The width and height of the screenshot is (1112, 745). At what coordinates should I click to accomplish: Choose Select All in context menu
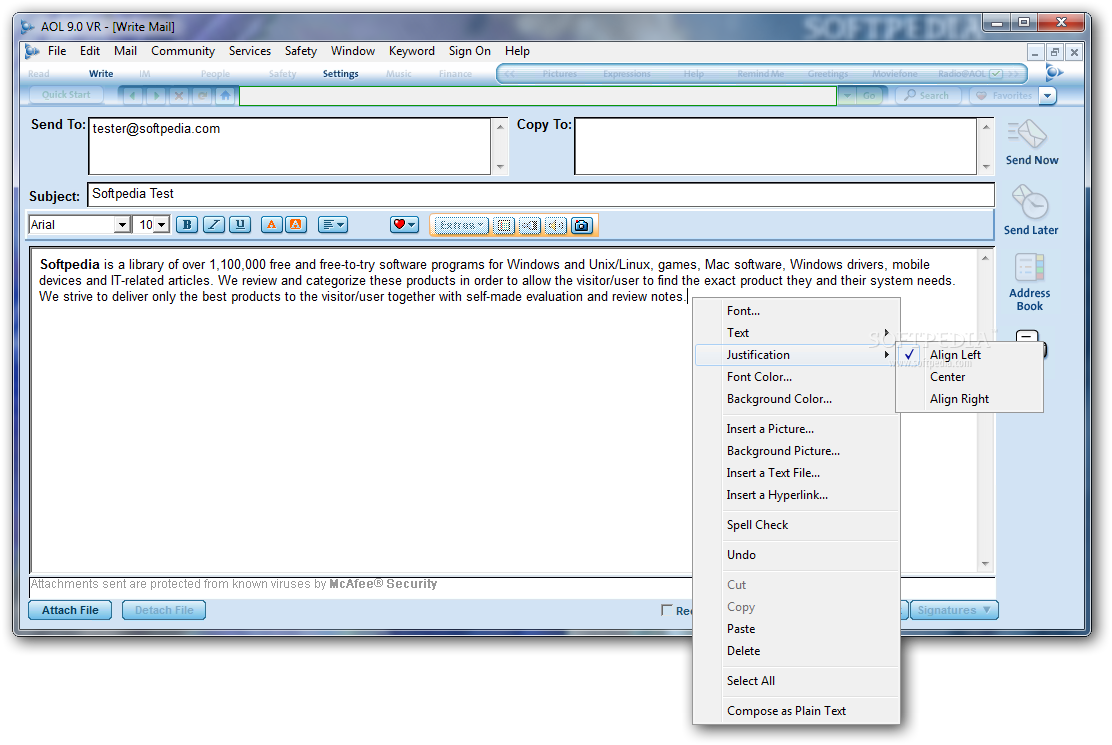click(797, 681)
